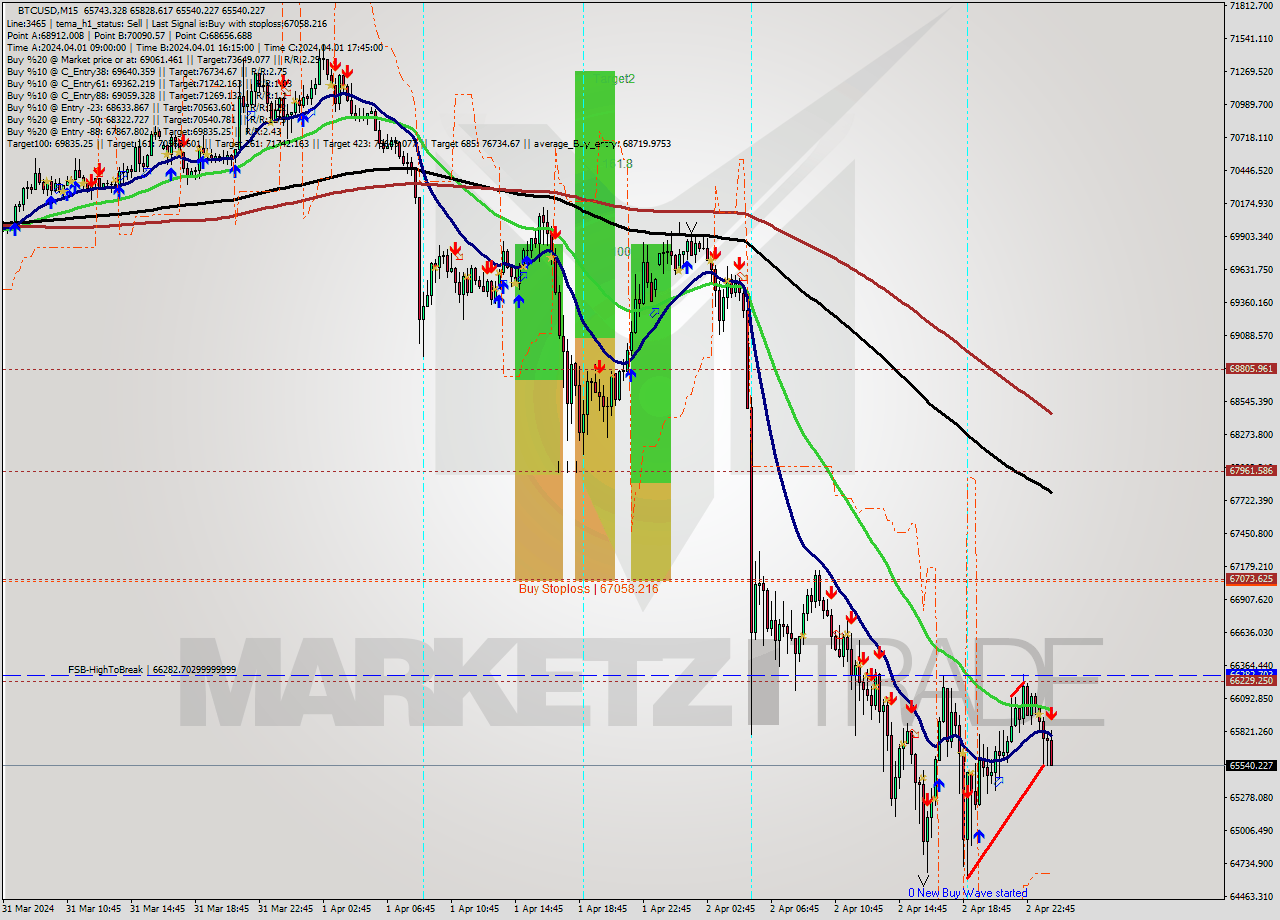Click the '1 Apr 06:45' time label

coord(411,910)
